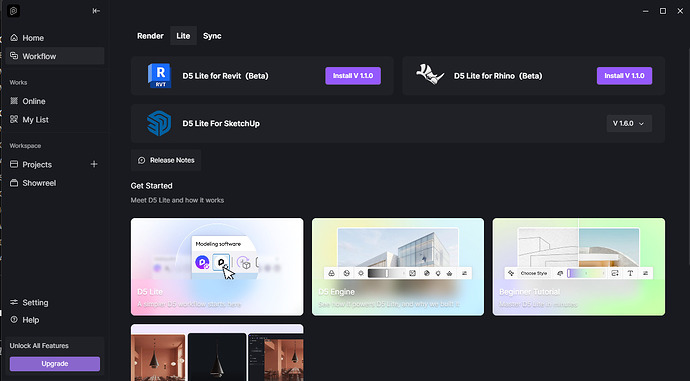
Task: Open My List
Action: click(x=55, y=119)
